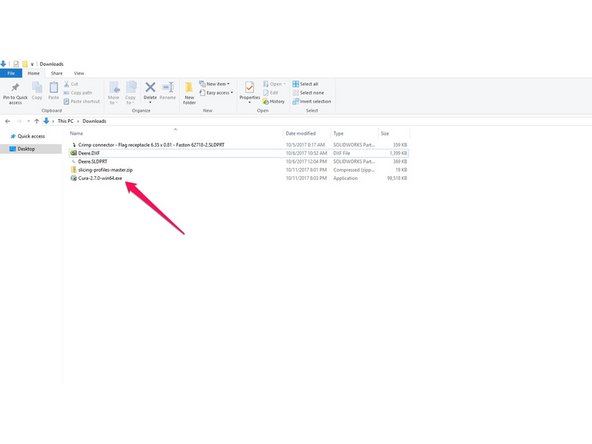Create a New folder
Image resolution: width=592 pixels, height=444 pixels.
tap(189, 93)
